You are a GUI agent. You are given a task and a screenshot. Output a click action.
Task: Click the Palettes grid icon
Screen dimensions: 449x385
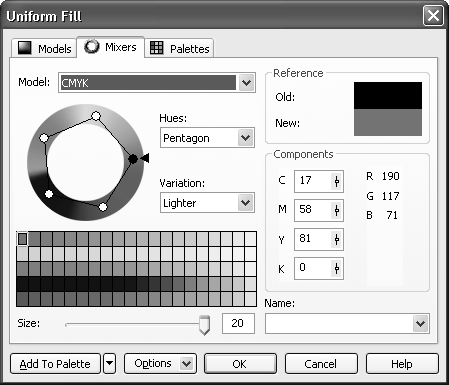pos(156,48)
